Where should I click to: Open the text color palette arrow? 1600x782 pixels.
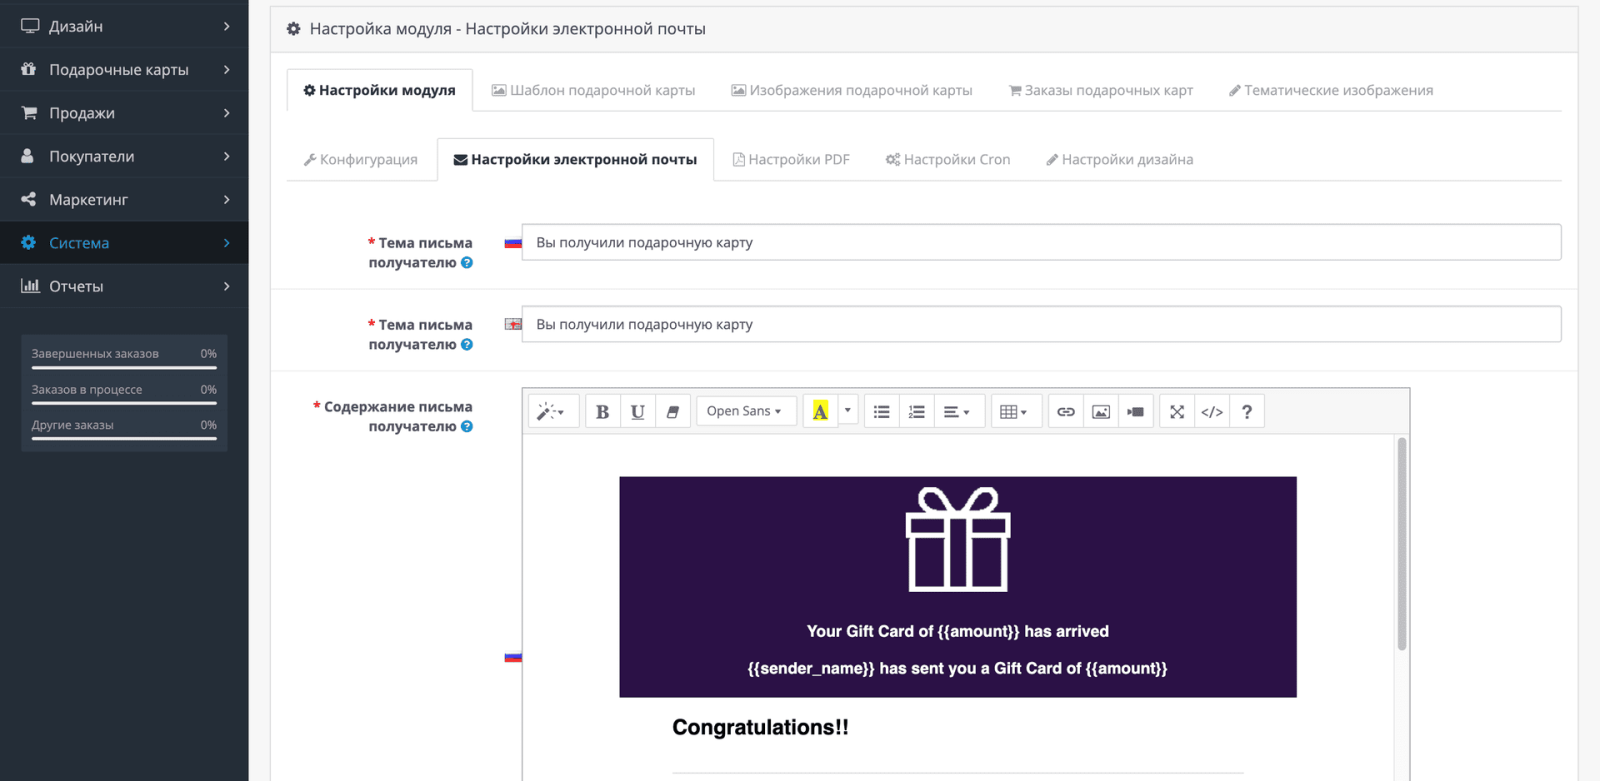pos(848,412)
